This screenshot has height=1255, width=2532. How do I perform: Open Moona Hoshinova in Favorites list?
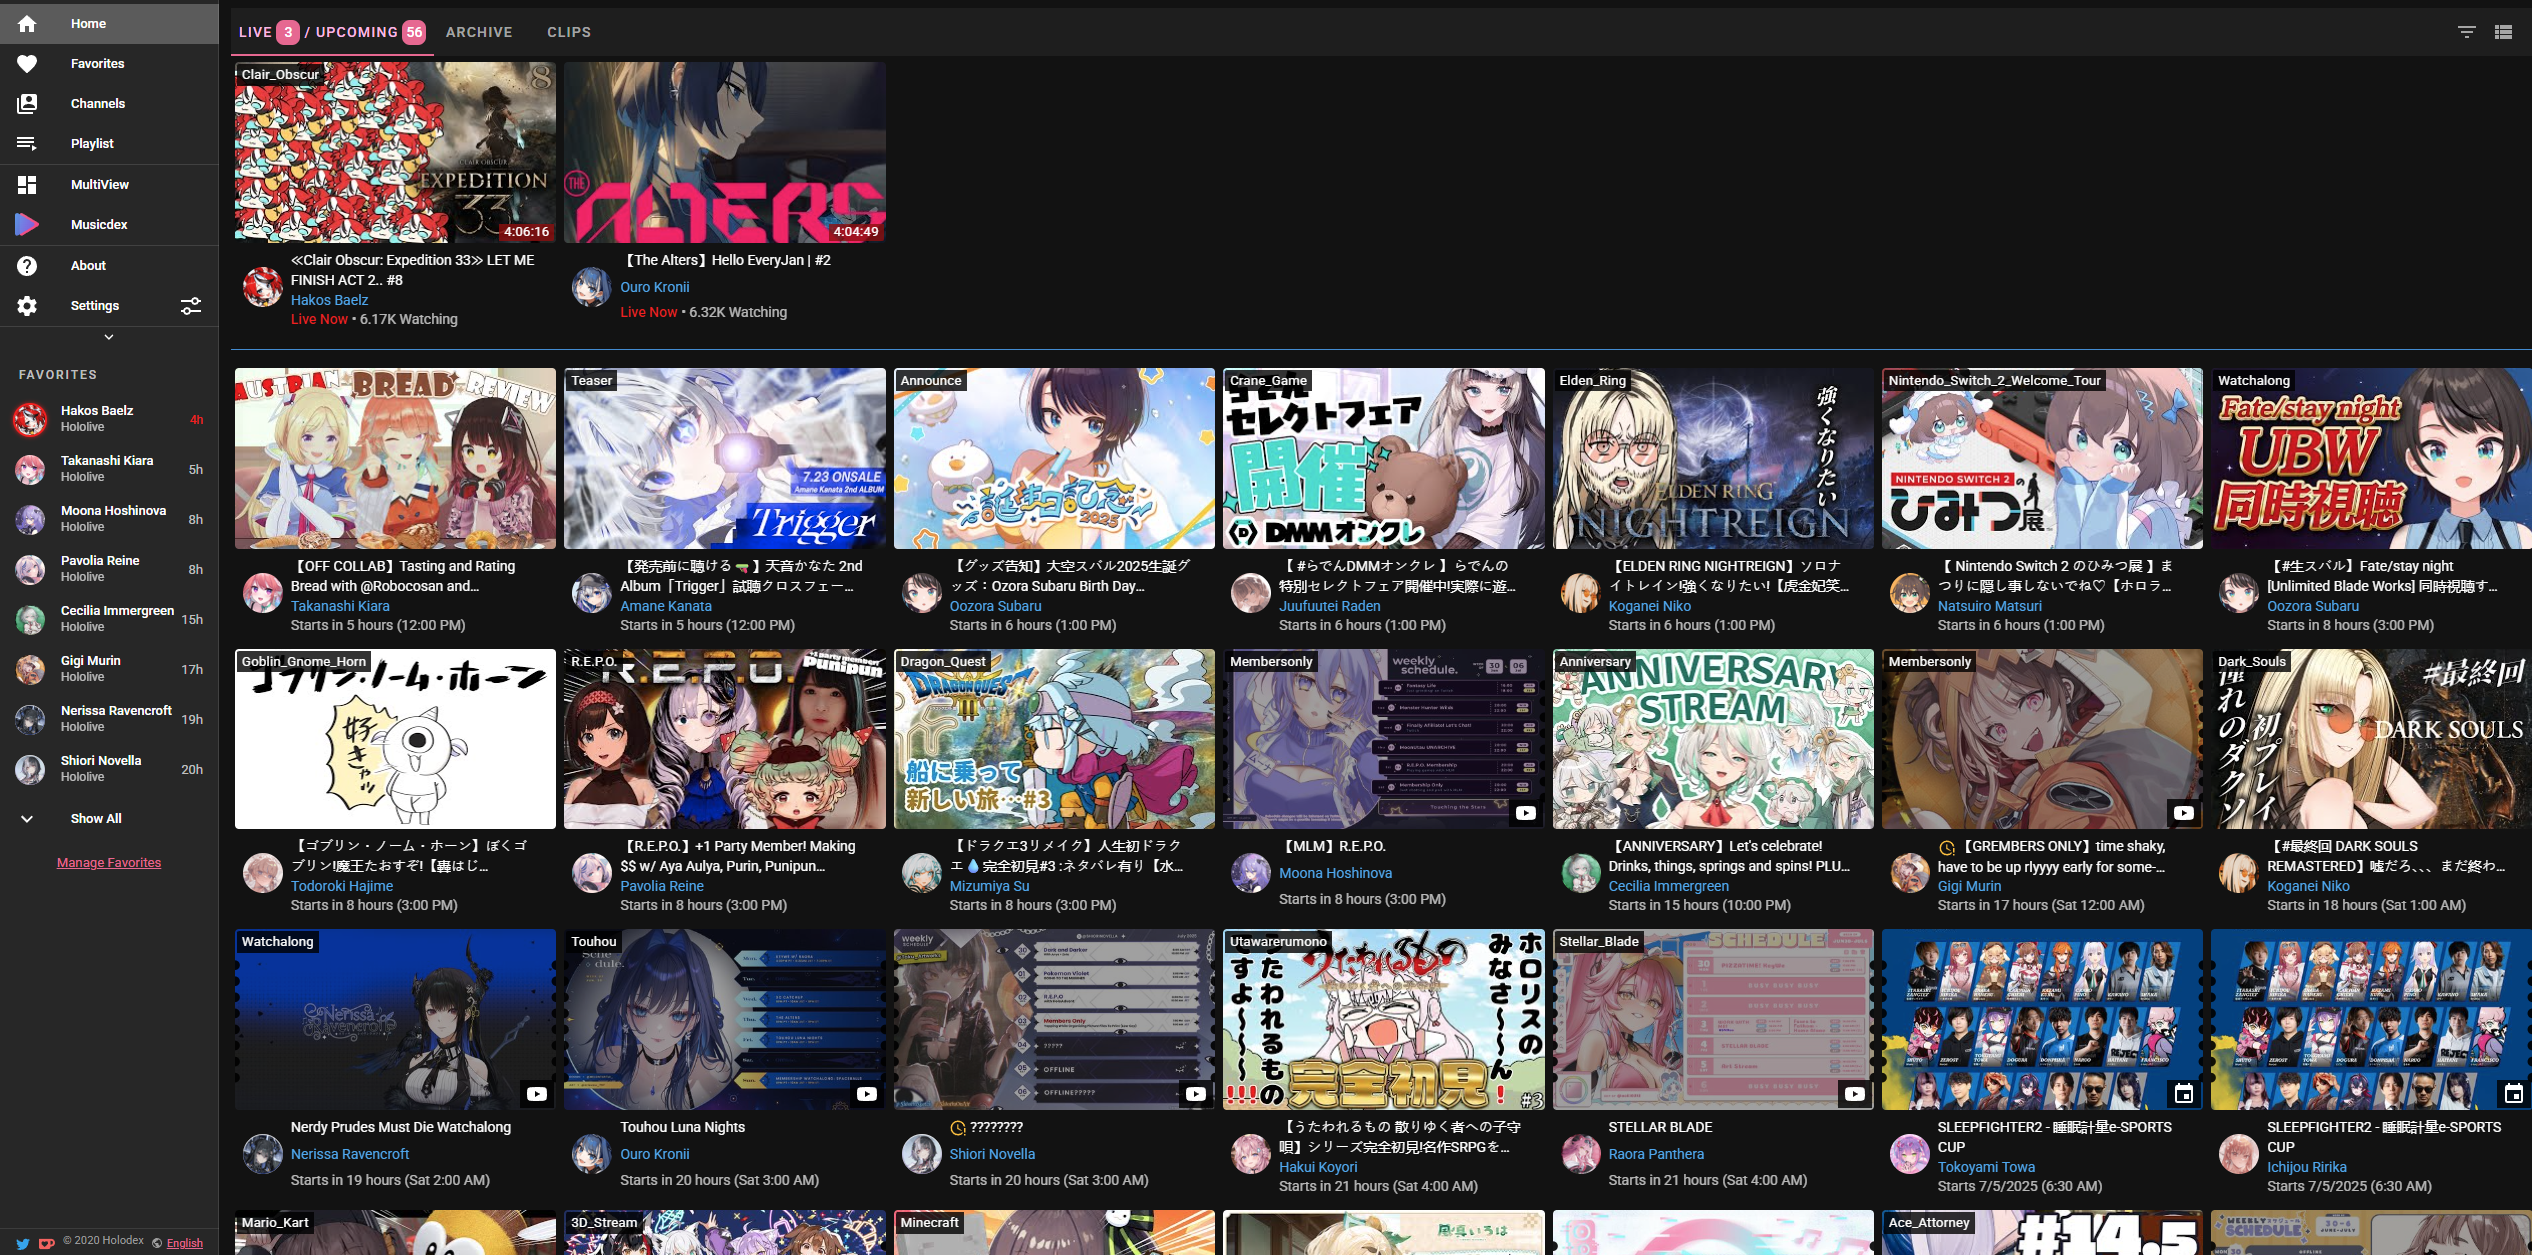pos(109,519)
